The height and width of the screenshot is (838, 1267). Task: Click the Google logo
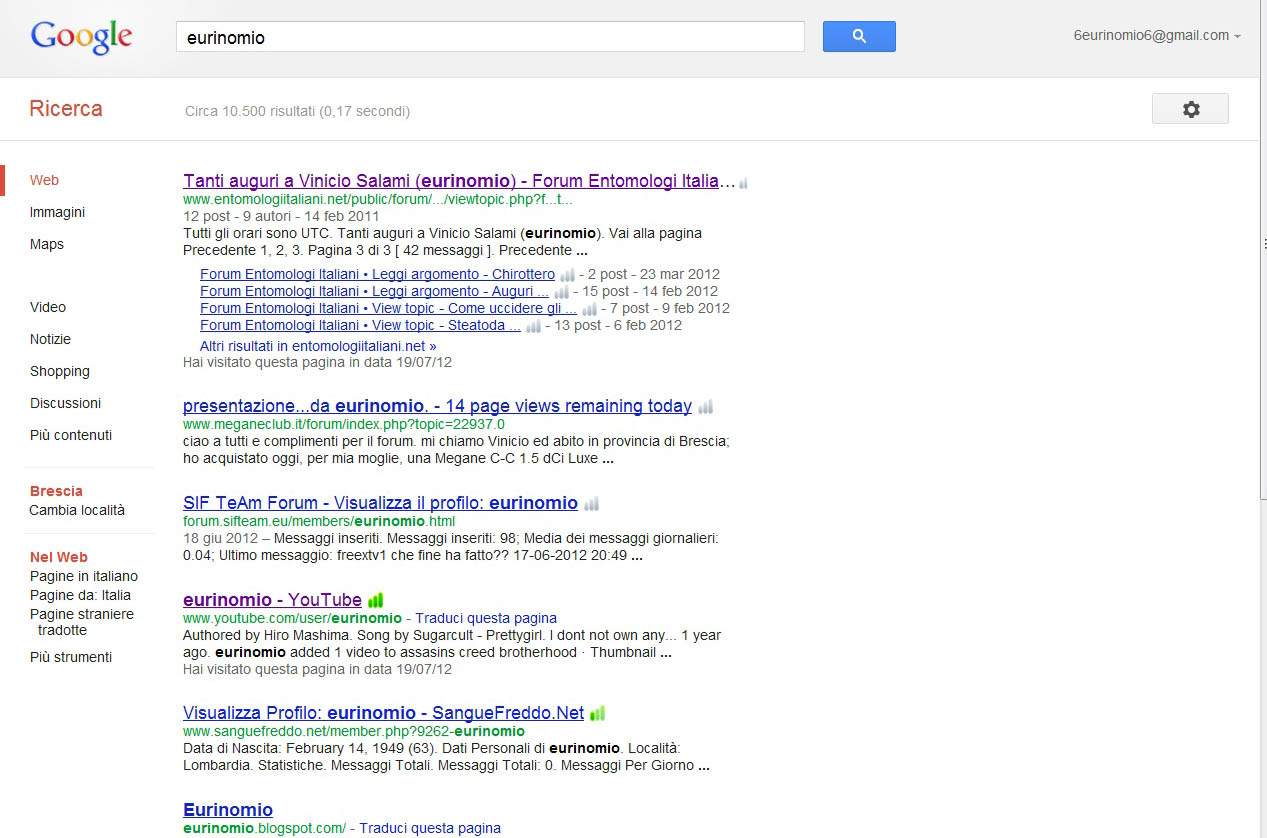[82, 37]
